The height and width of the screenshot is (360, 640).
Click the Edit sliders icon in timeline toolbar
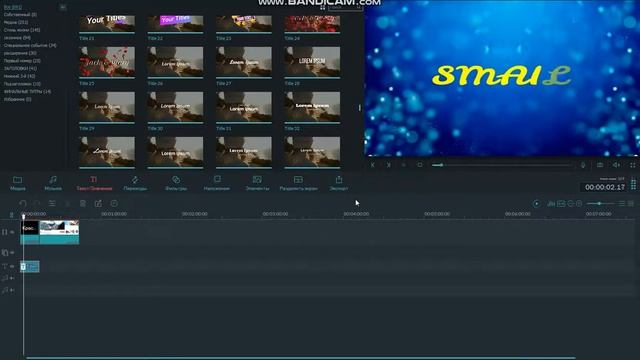(52, 203)
